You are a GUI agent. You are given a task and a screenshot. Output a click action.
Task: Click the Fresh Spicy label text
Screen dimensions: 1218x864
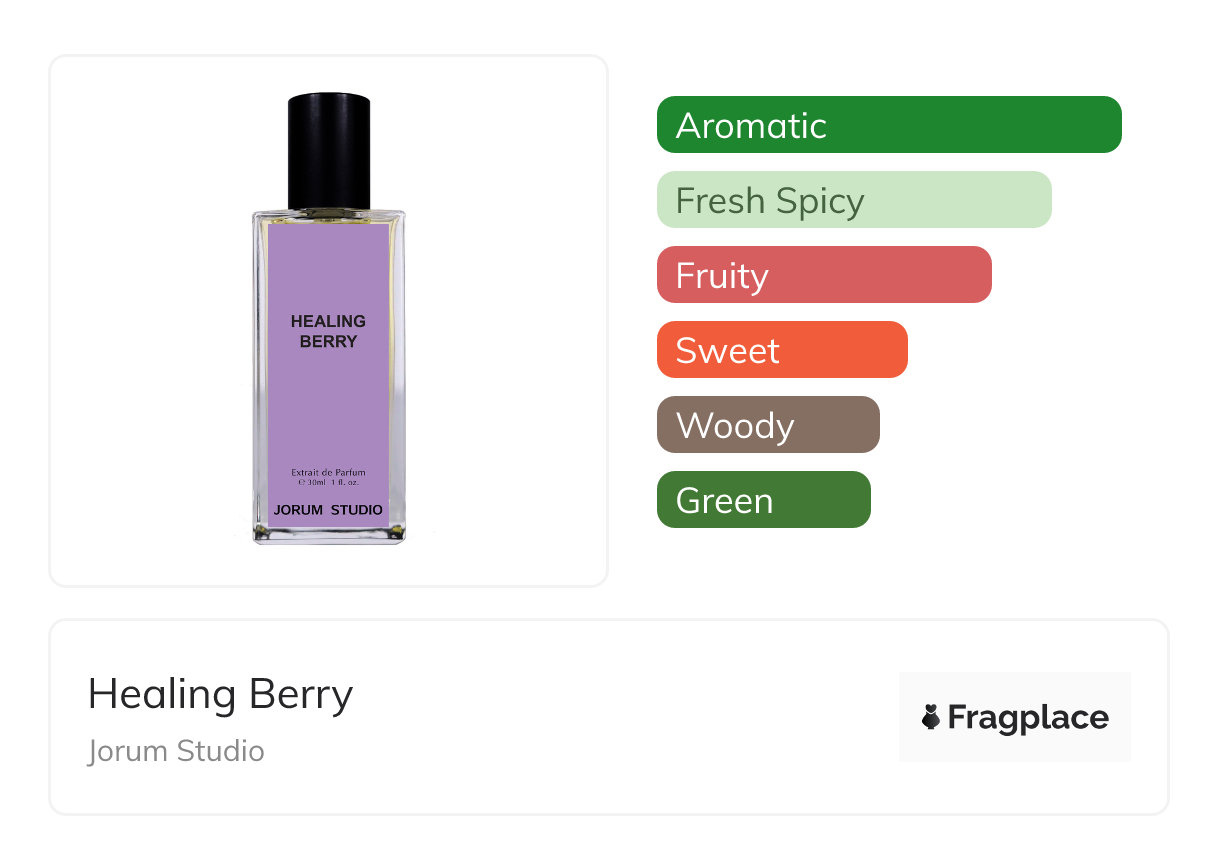tap(769, 200)
